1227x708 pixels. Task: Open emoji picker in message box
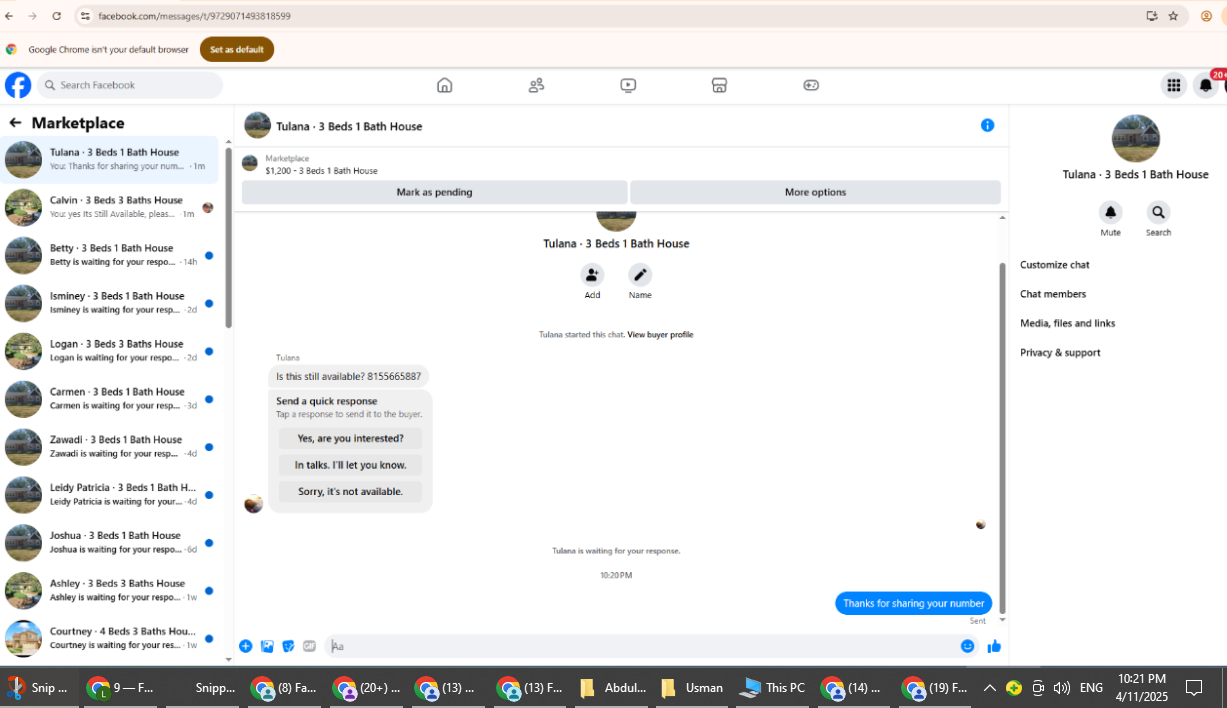[967, 646]
